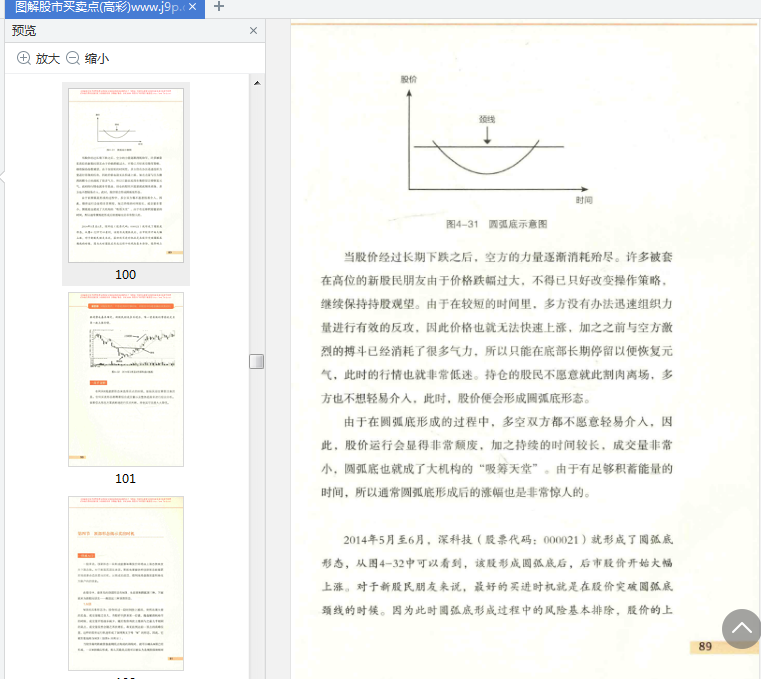The height and width of the screenshot is (679, 761).
Task: Click the 放大 text label
Action: click(x=48, y=59)
